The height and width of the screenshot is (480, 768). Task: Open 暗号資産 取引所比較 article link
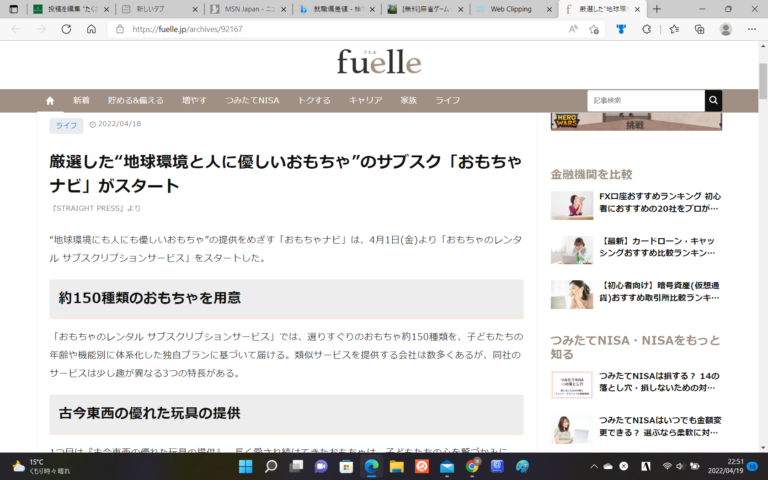pos(660,291)
